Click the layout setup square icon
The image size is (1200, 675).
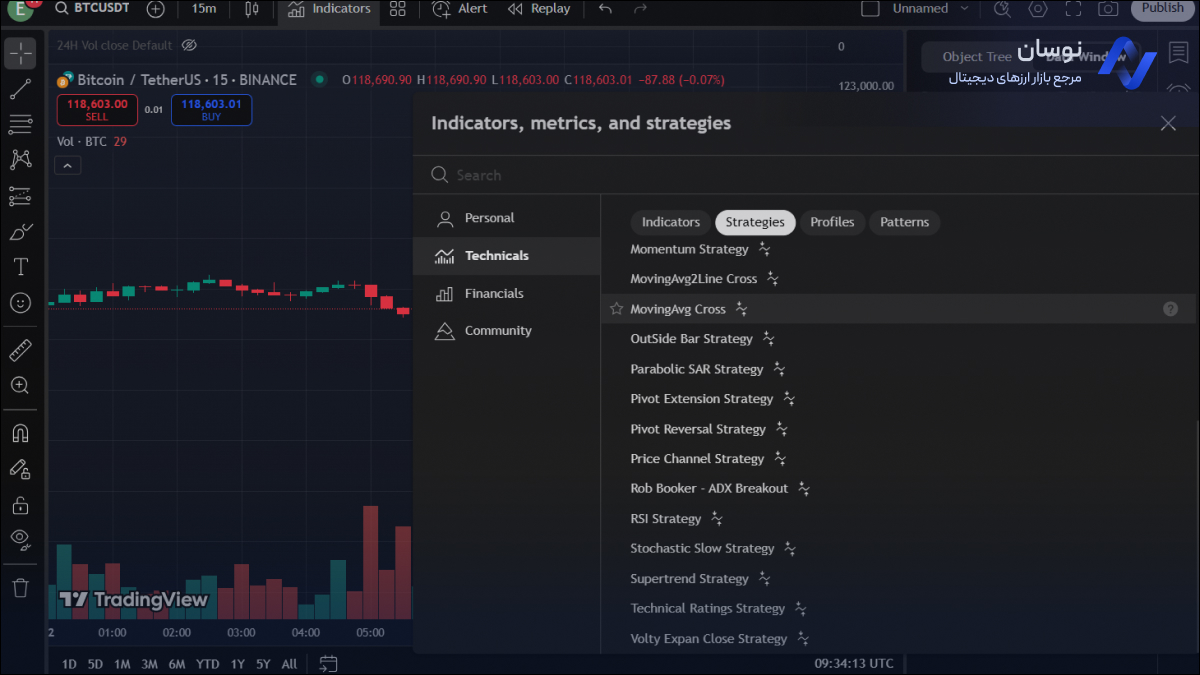point(871,9)
